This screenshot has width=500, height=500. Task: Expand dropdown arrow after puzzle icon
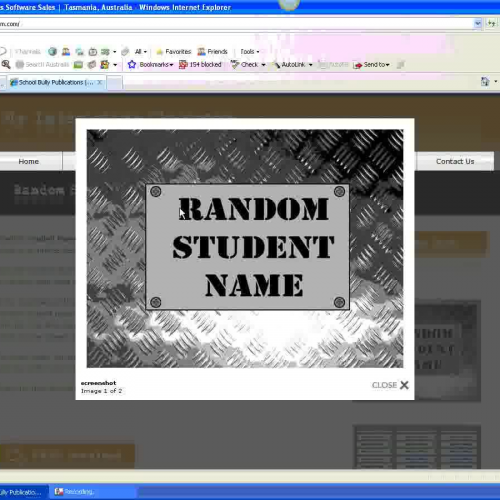pos(115,65)
